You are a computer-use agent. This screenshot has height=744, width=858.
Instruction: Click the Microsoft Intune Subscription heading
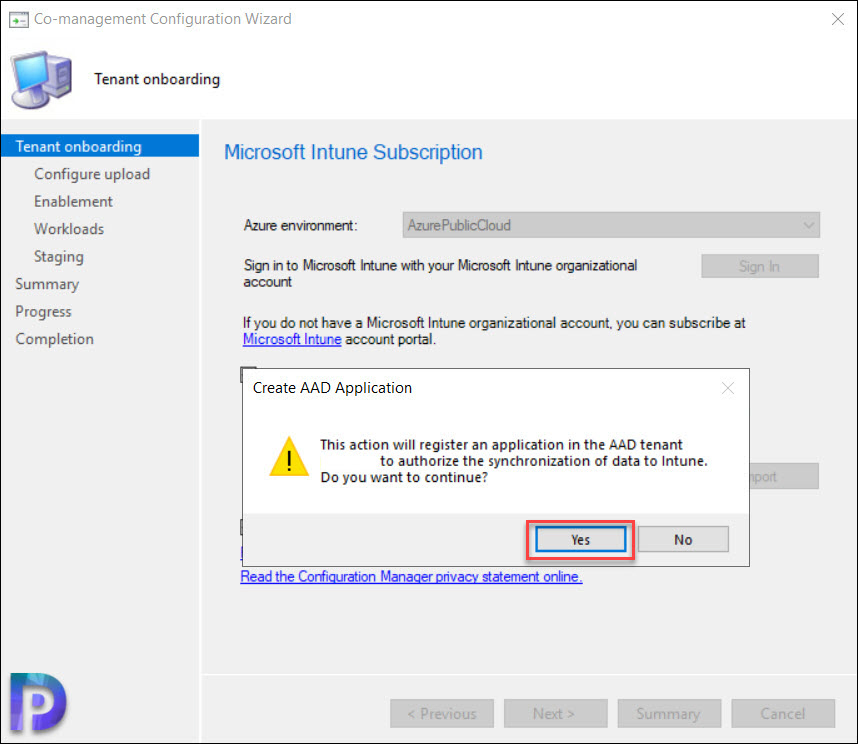pos(353,152)
